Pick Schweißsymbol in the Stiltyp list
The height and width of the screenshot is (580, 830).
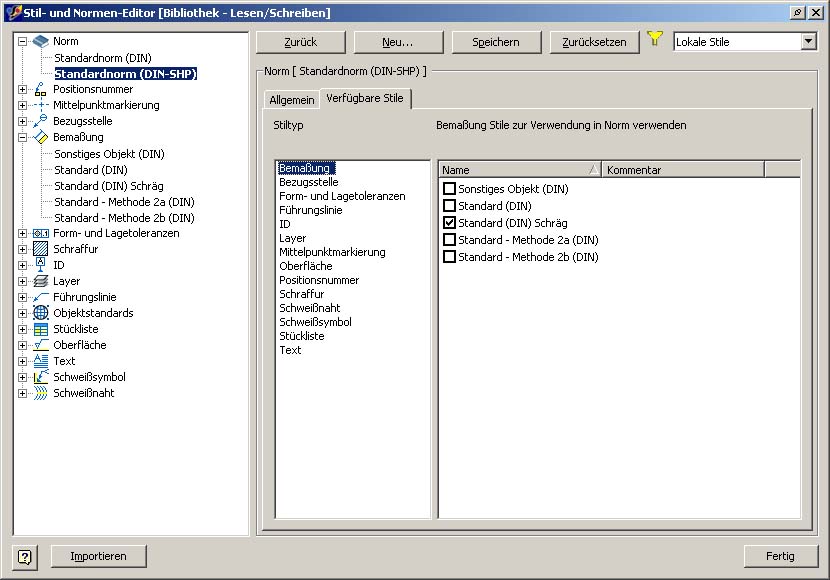(315, 322)
